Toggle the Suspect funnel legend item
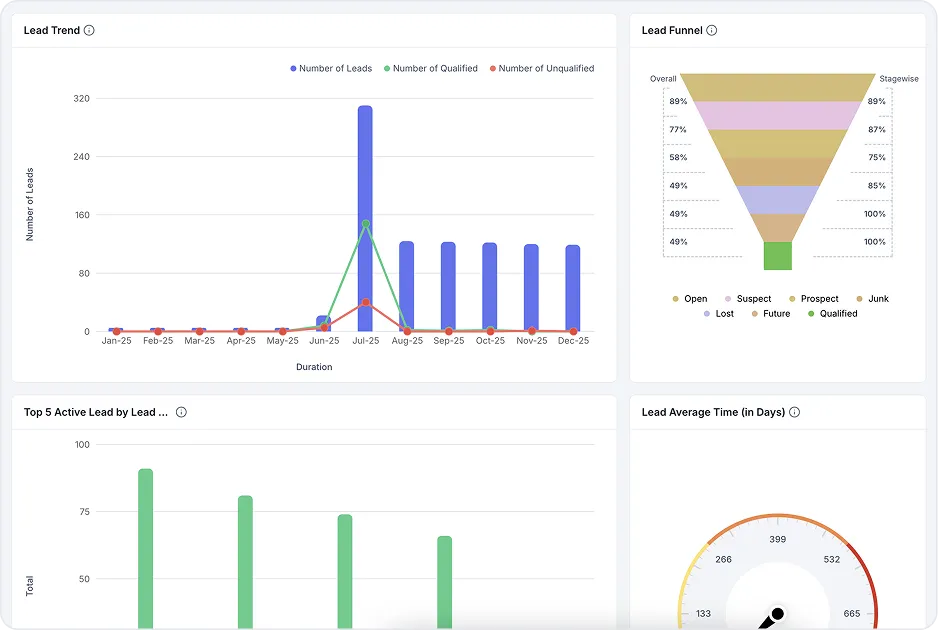938x630 pixels. [748, 299]
